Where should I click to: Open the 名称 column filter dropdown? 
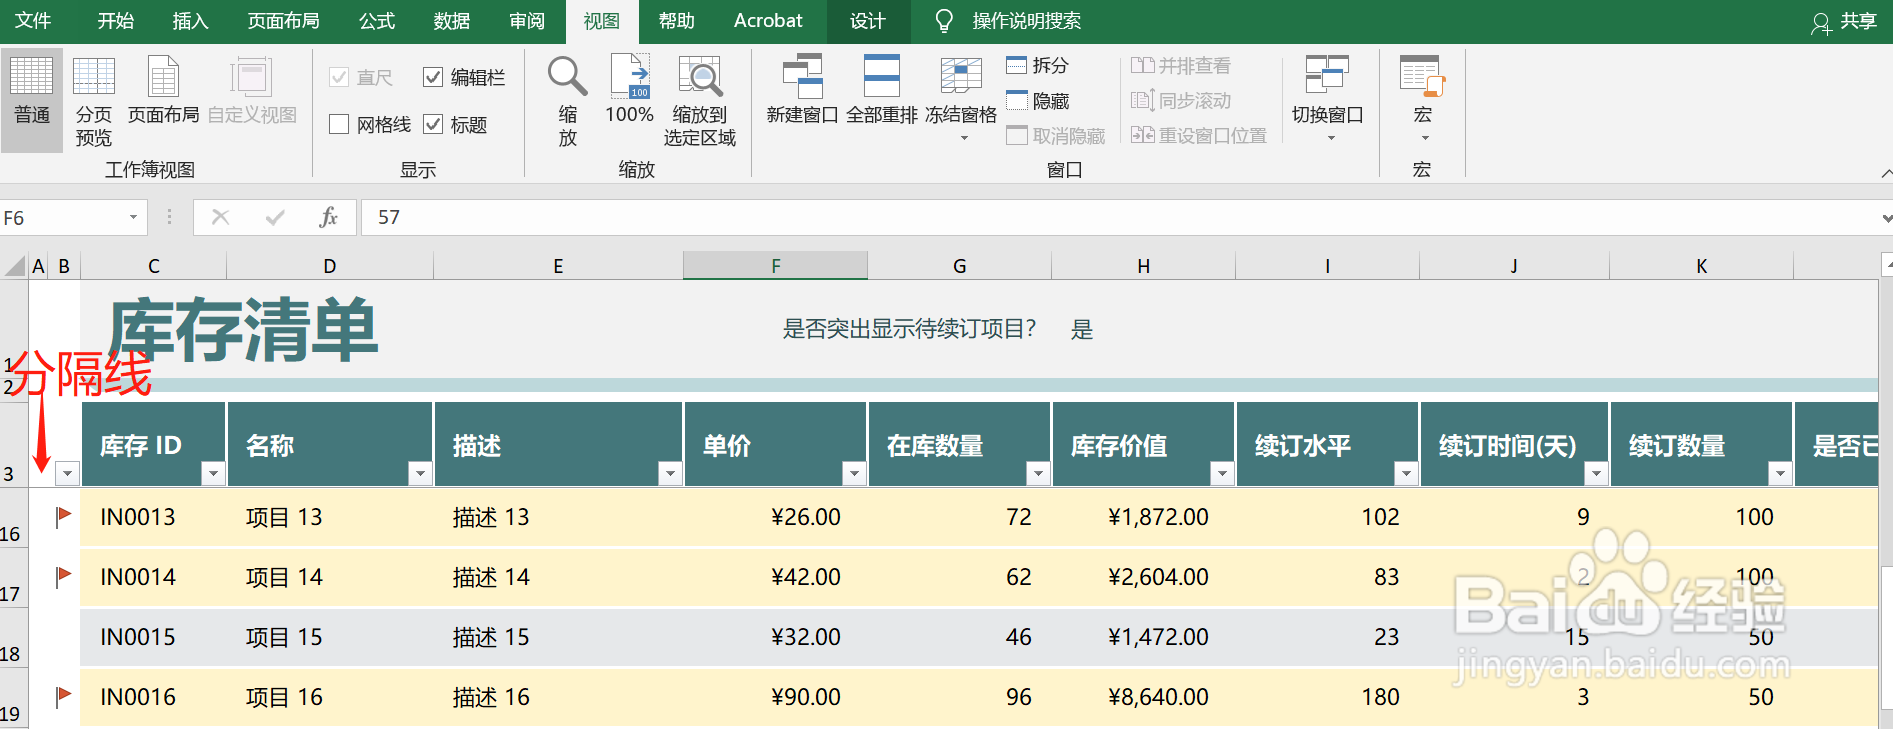[x=420, y=473]
